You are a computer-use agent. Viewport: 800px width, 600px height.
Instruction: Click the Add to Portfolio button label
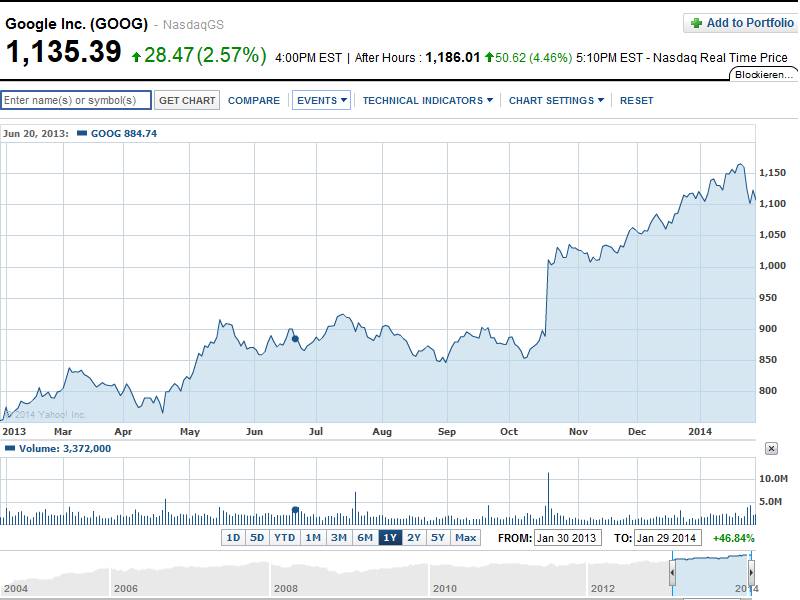coord(750,23)
